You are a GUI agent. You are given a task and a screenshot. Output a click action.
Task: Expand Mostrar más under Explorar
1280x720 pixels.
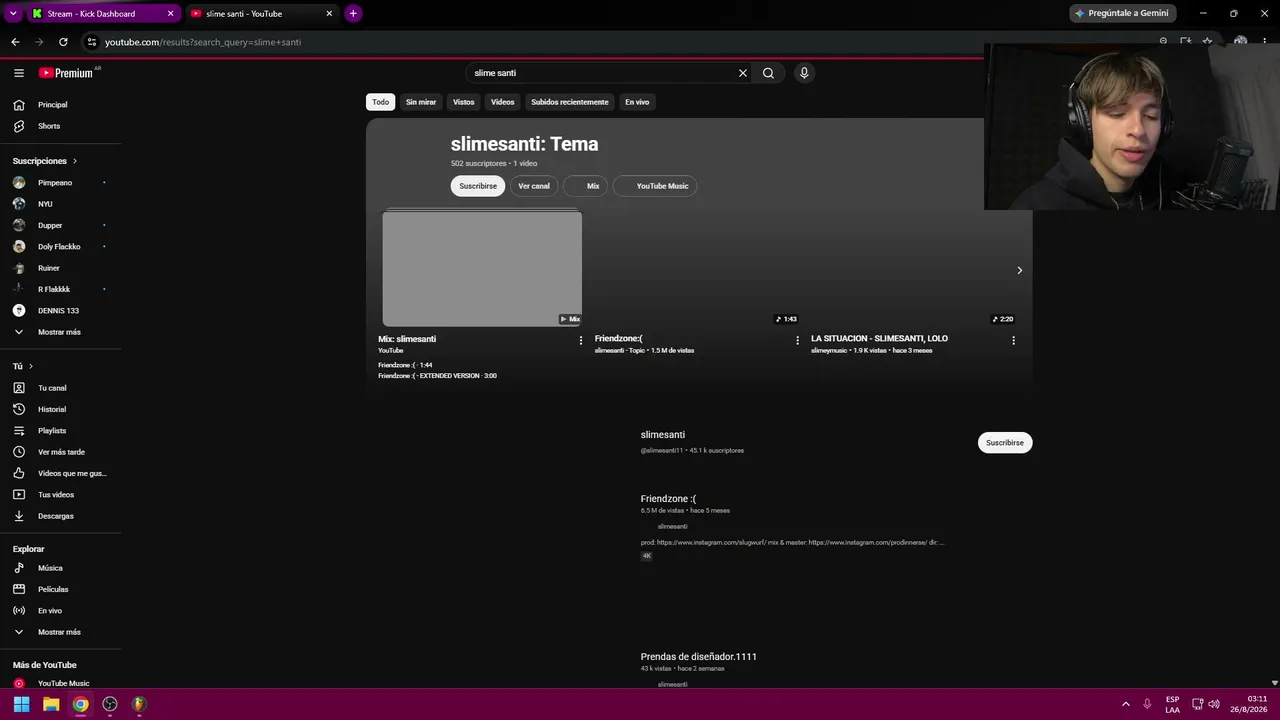(x=60, y=632)
